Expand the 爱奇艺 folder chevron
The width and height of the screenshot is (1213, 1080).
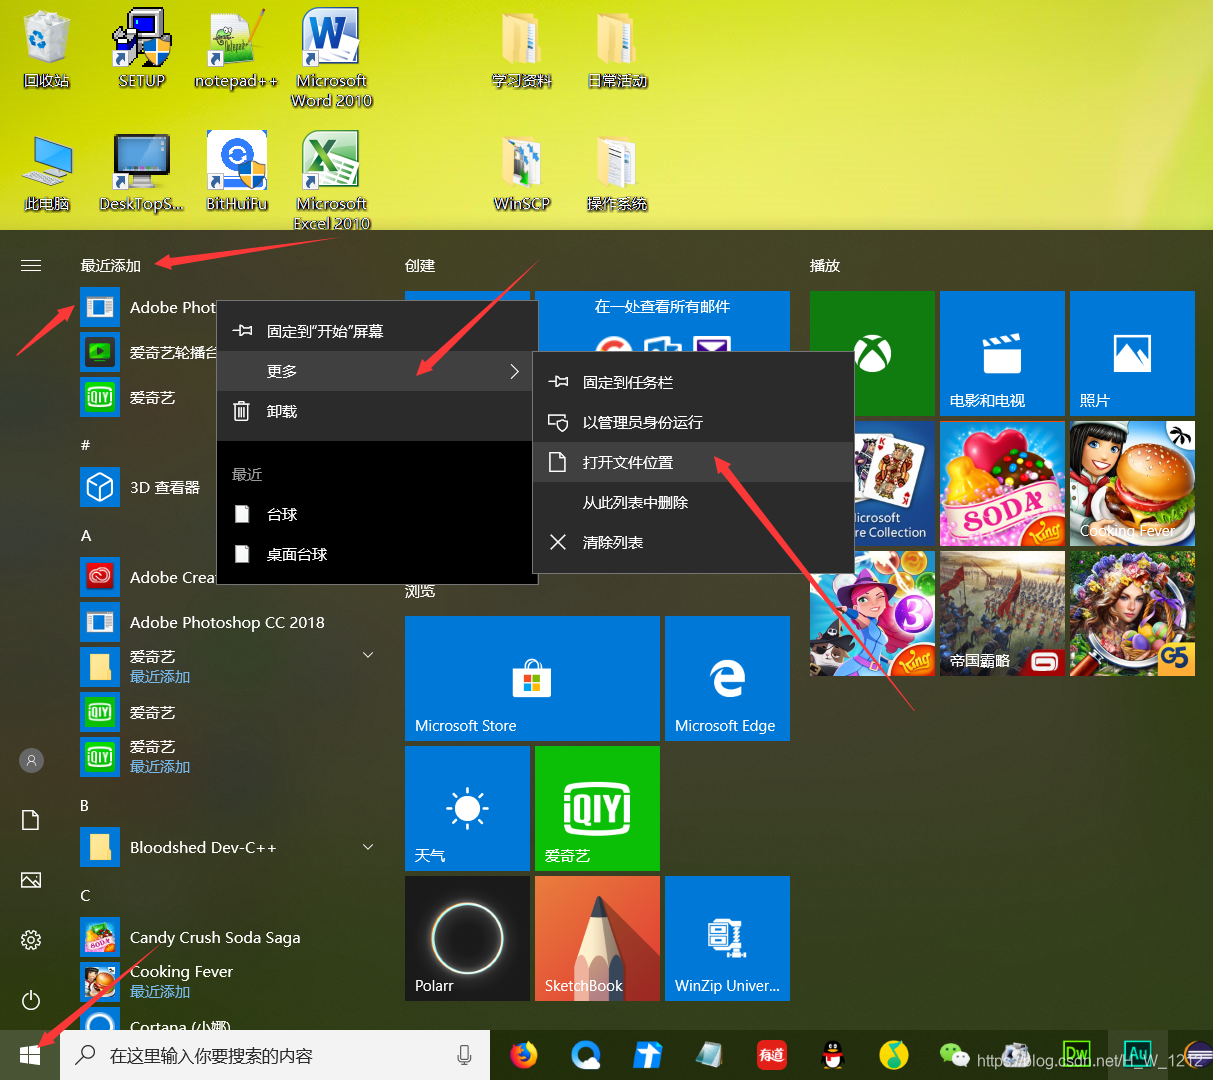(x=368, y=655)
